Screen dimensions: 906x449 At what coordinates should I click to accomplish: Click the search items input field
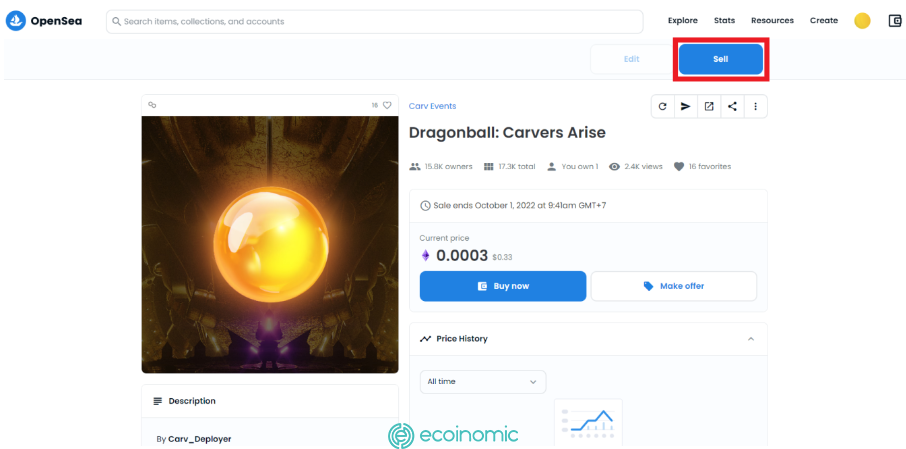[x=374, y=21]
